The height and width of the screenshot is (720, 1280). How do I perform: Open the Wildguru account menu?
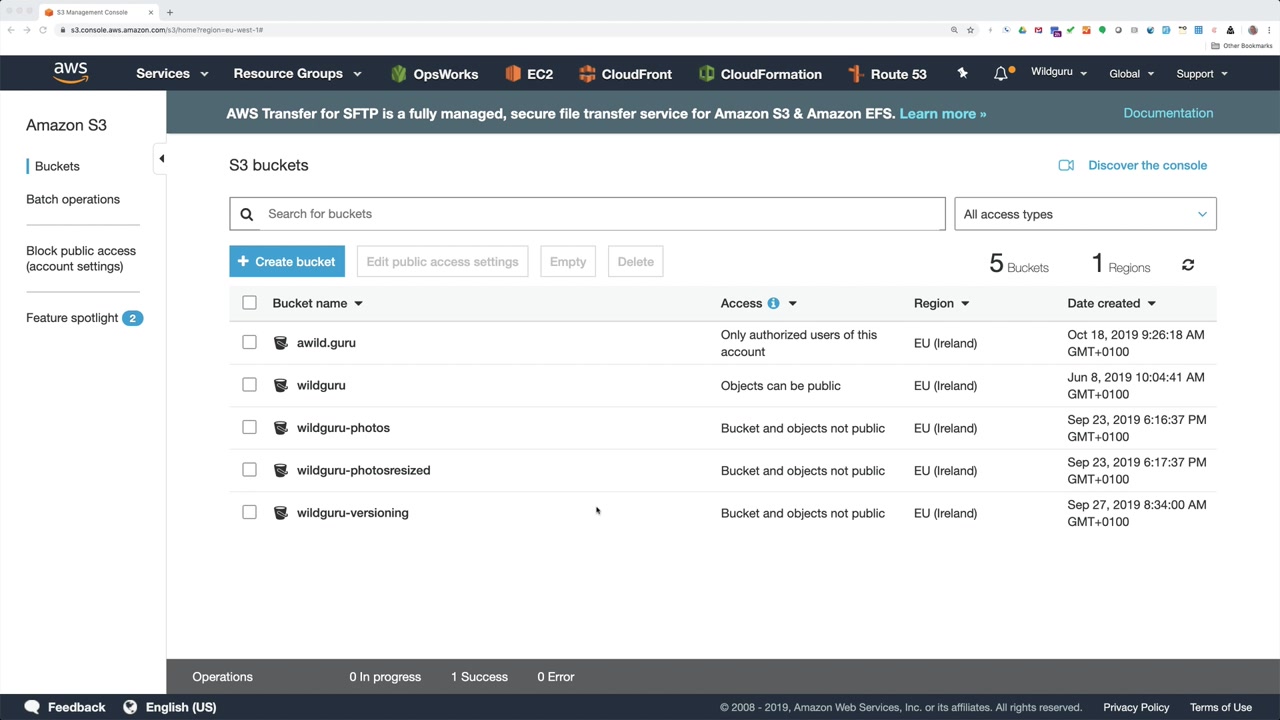[1059, 73]
